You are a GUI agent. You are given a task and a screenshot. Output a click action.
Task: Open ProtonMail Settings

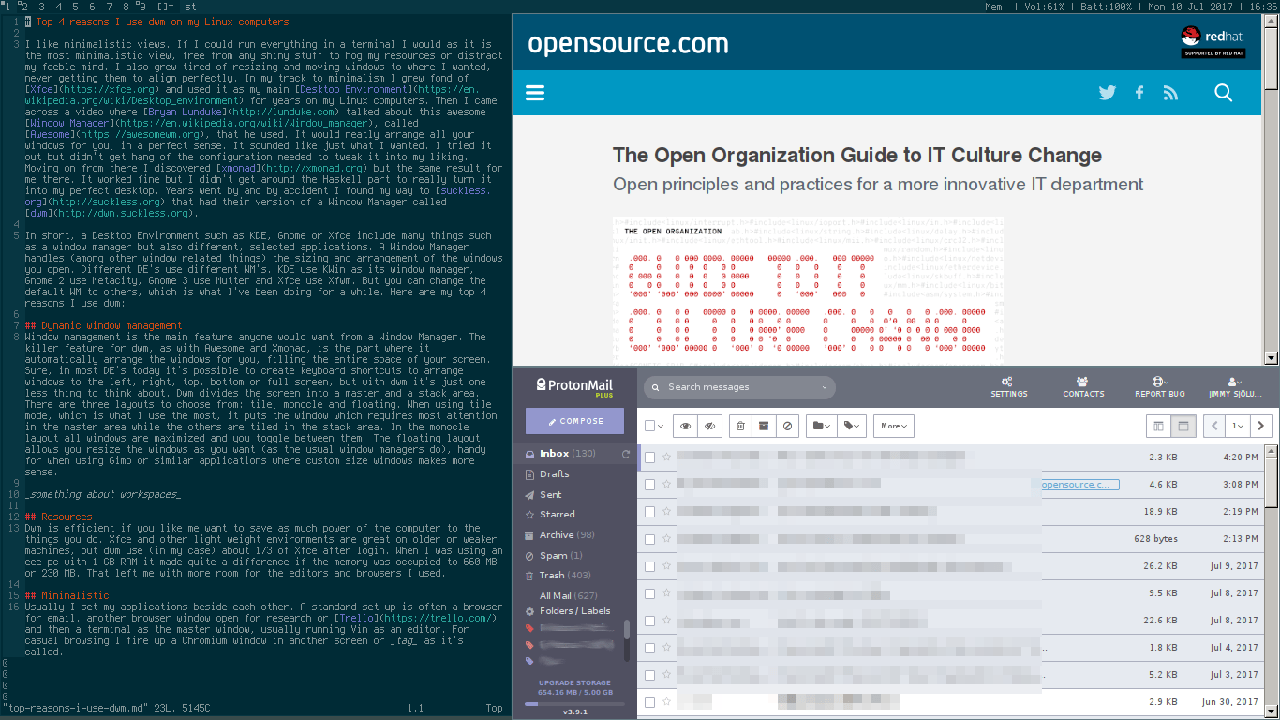[x=1008, y=387]
